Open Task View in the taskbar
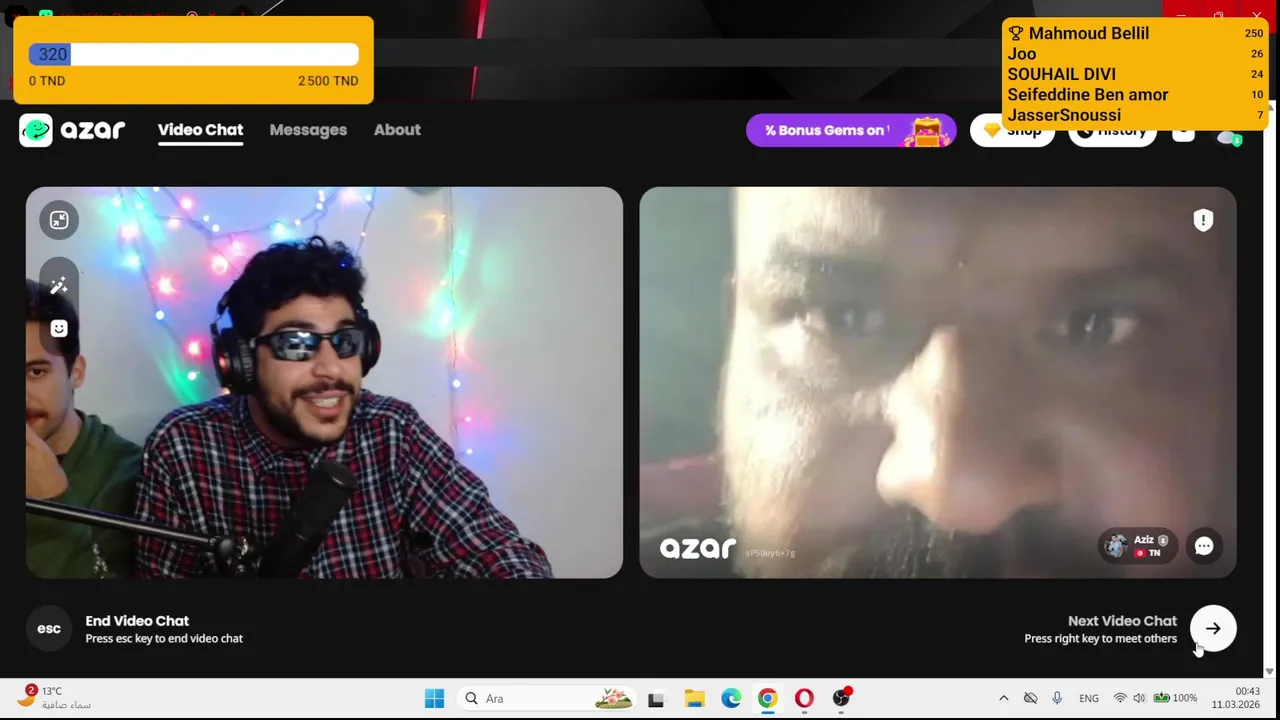Viewport: 1280px width, 720px height. (656, 698)
